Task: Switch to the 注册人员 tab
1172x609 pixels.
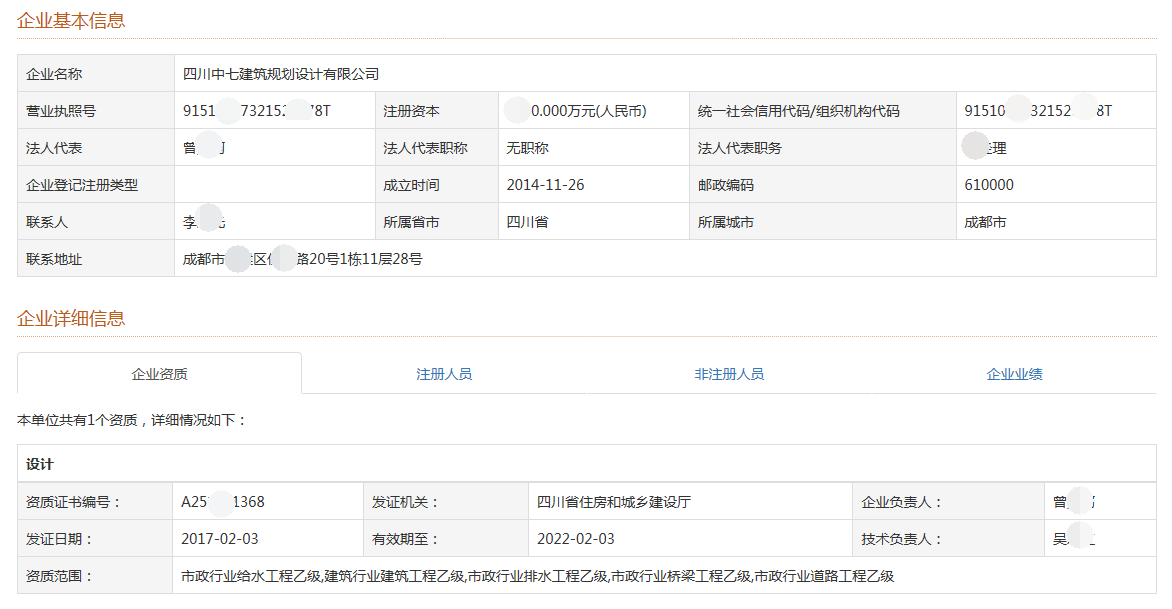Action: [x=444, y=374]
